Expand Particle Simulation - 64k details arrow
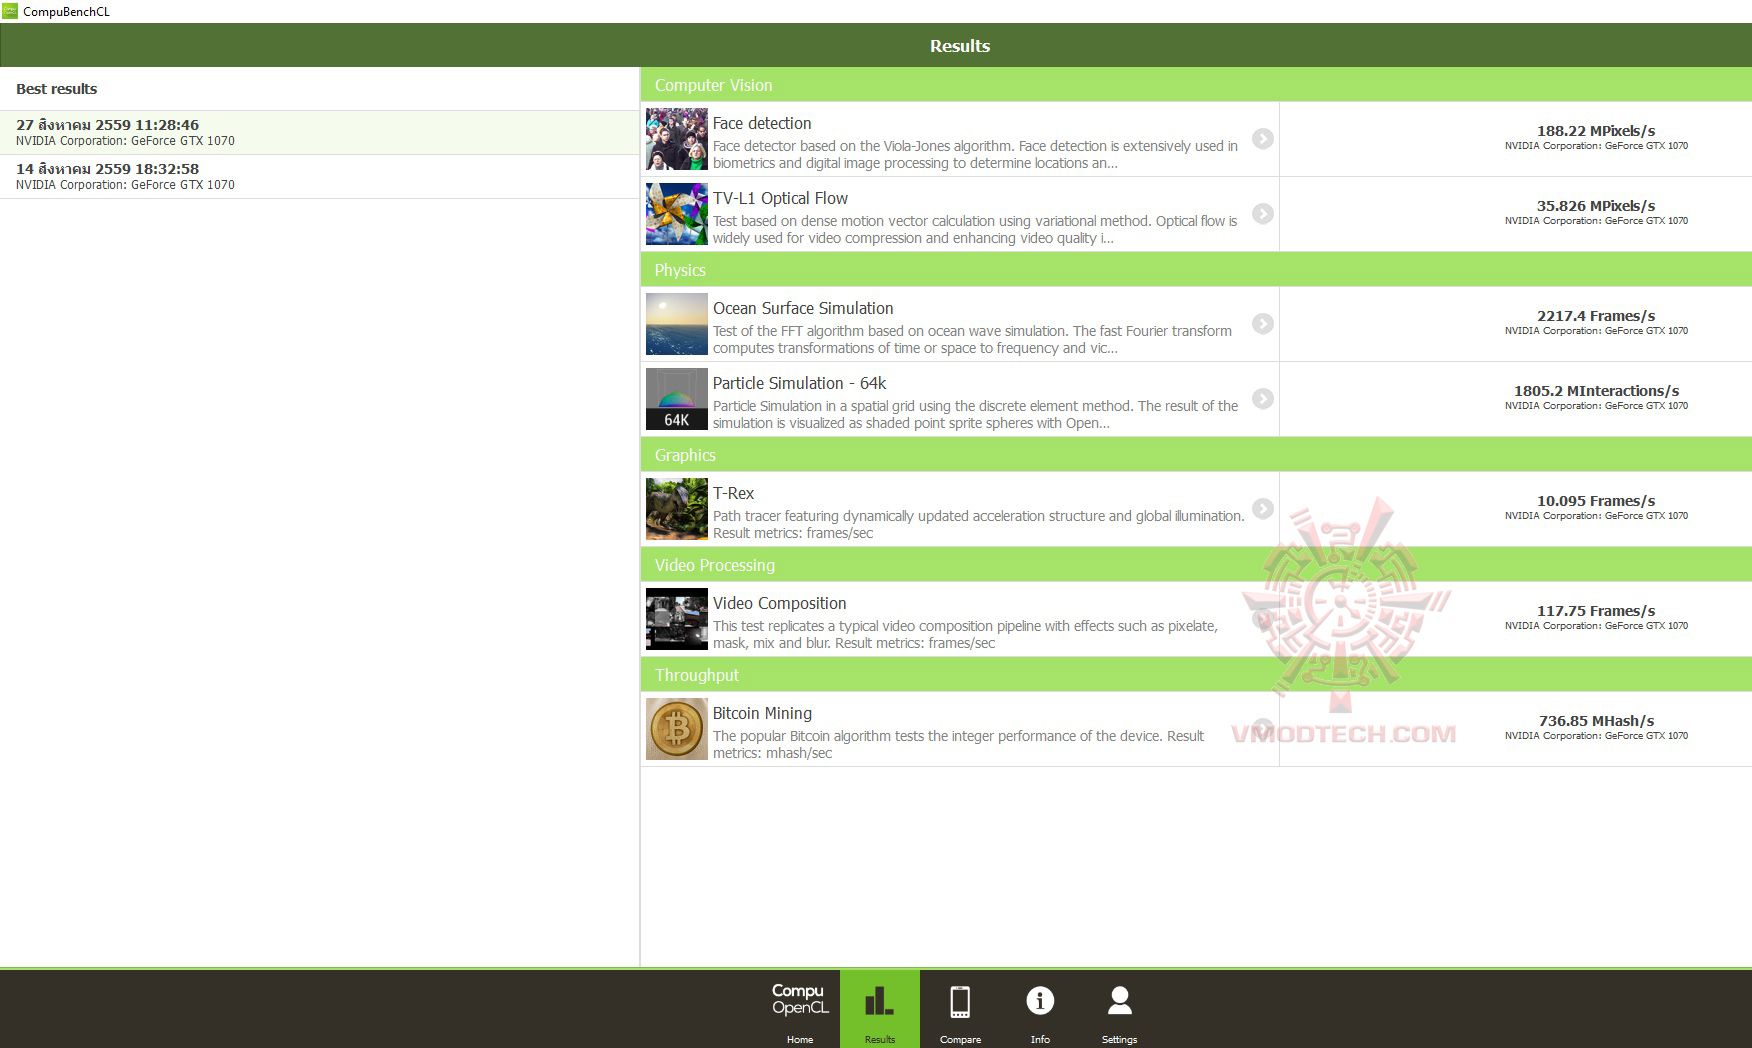This screenshot has height=1048, width=1752. point(1263,399)
